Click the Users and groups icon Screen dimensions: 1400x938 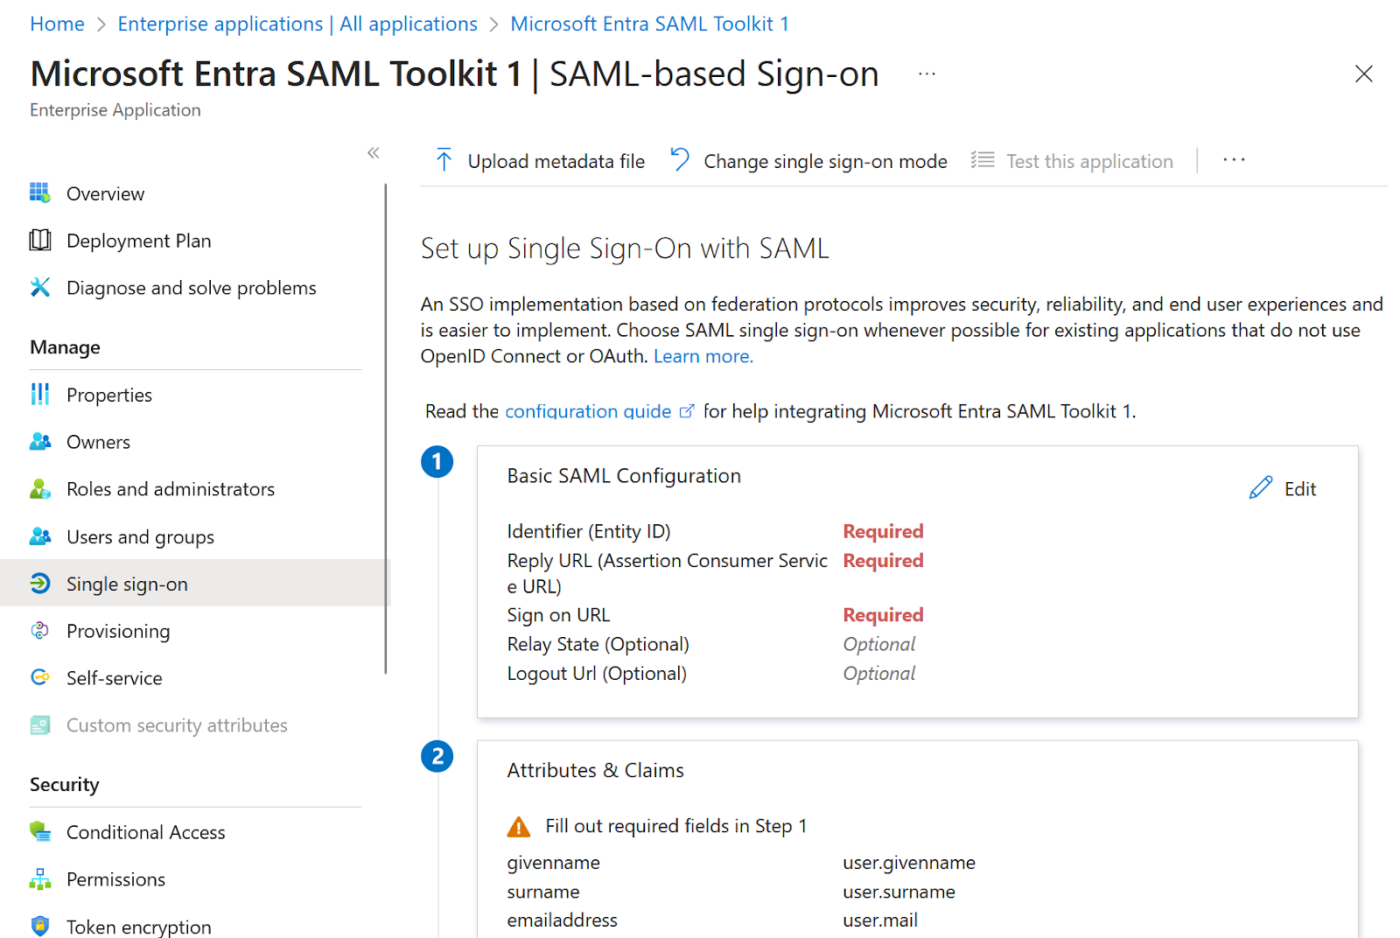click(40, 536)
